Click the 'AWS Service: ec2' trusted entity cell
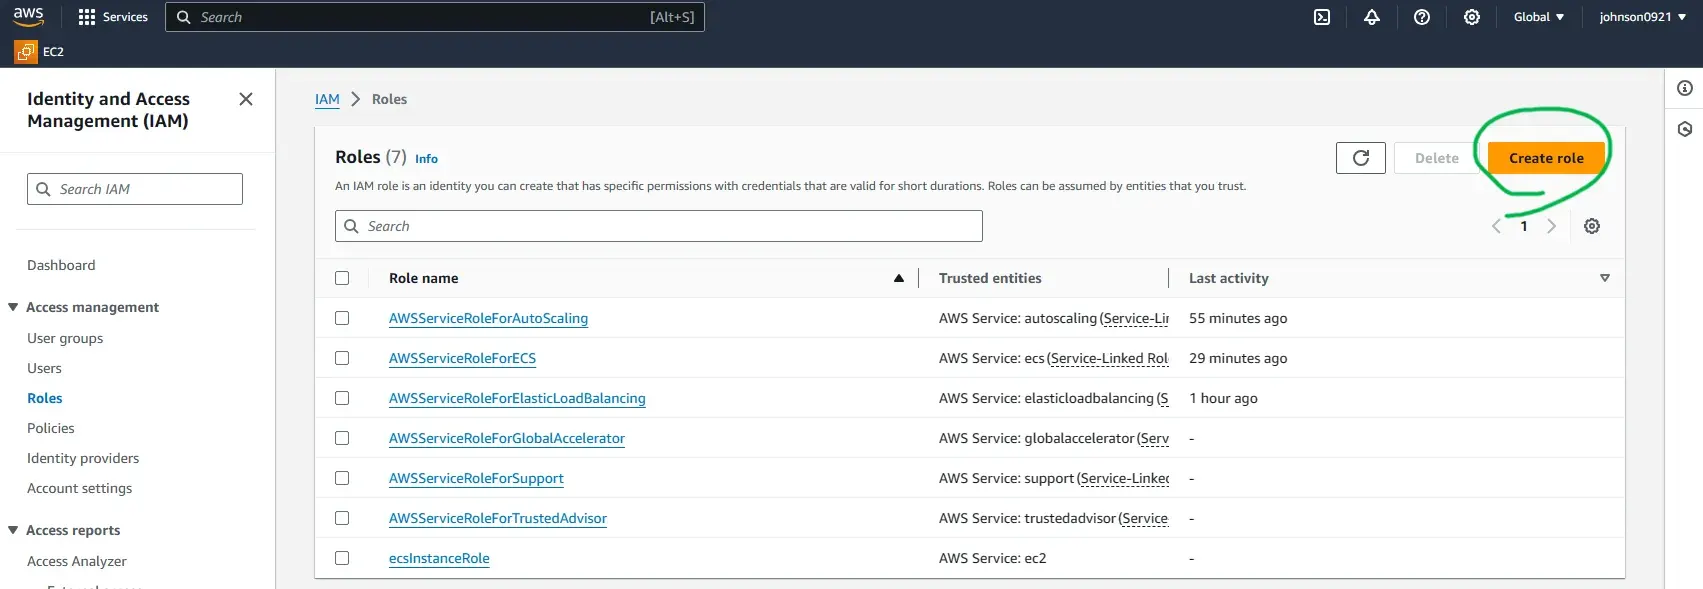1703x589 pixels. coord(992,558)
